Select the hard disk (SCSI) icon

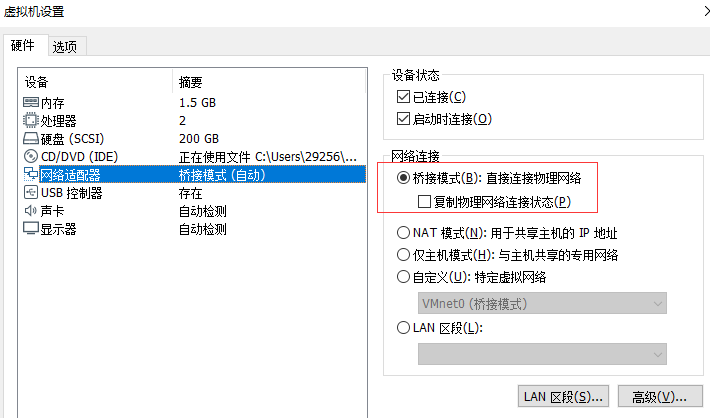(31, 138)
